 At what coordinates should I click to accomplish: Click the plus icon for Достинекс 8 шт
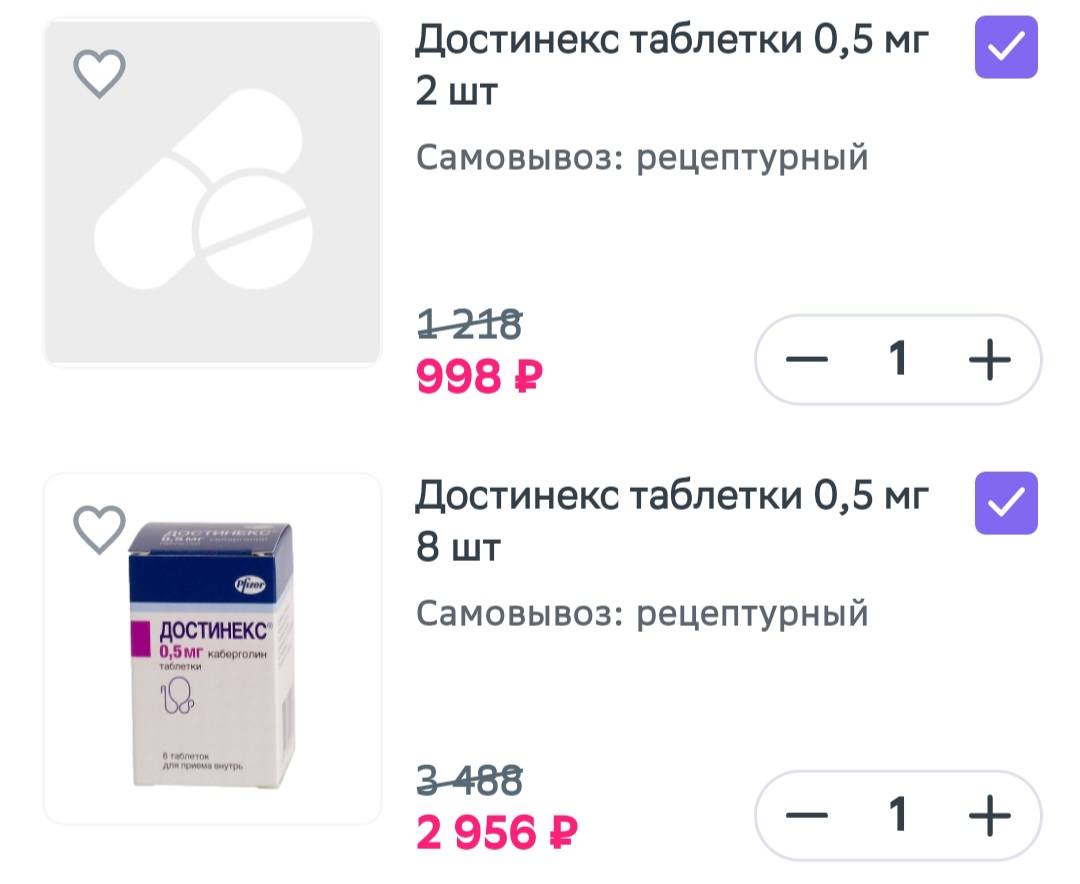click(989, 815)
